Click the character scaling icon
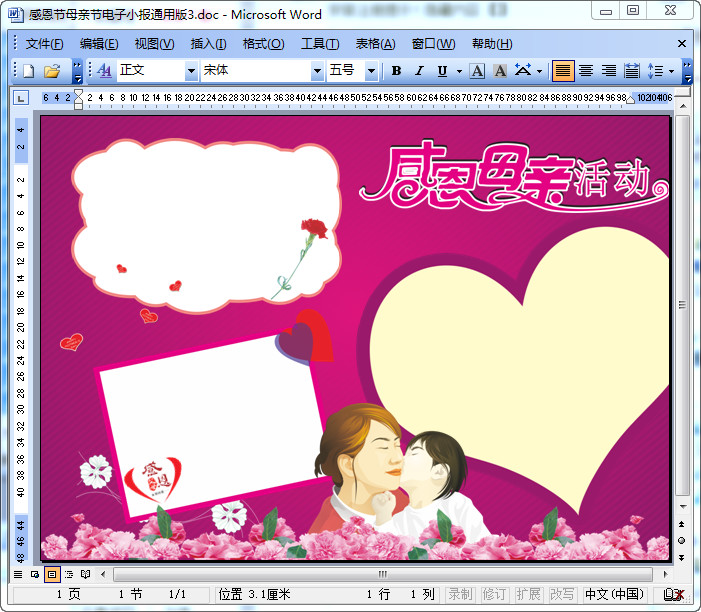Image resolution: width=701 pixels, height=612 pixels. pyautogui.click(x=523, y=71)
